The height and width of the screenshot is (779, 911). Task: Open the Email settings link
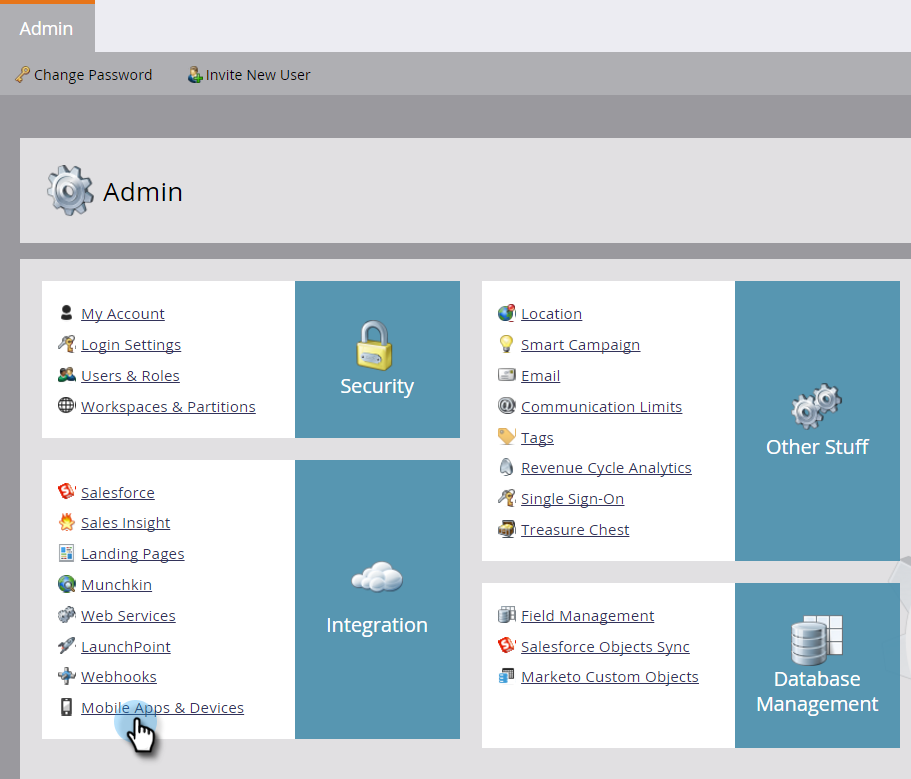point(540,376)
